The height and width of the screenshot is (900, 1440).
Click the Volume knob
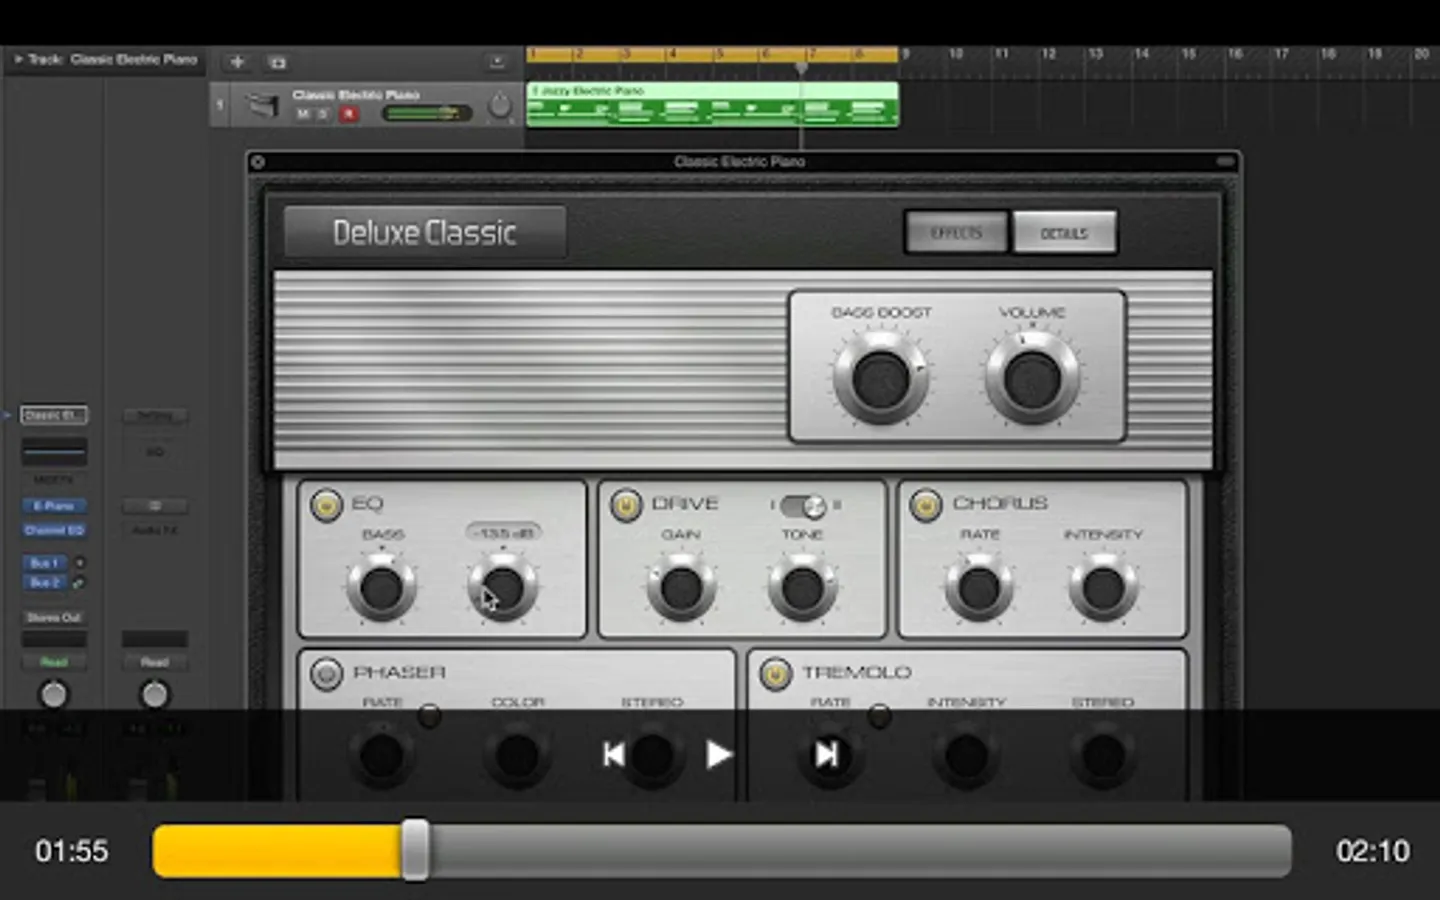(1032, 378)
